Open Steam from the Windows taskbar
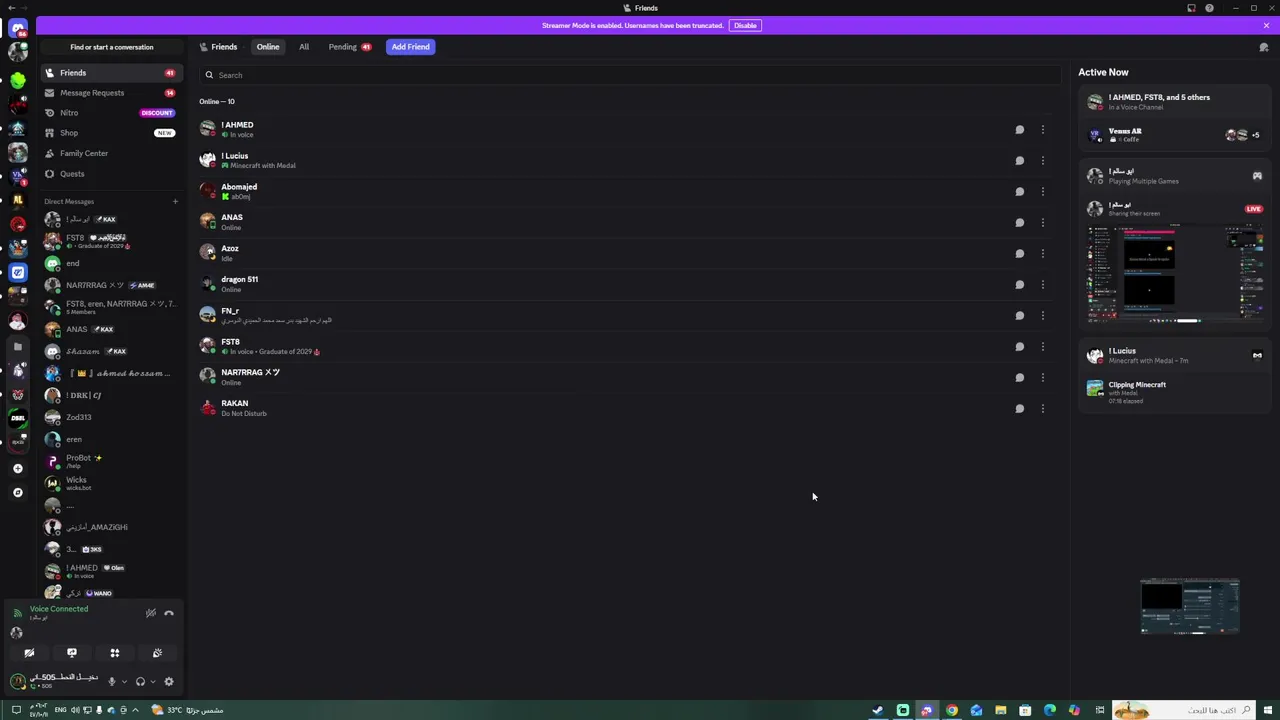Viewport: 1280px width, 720px height. 878,710
